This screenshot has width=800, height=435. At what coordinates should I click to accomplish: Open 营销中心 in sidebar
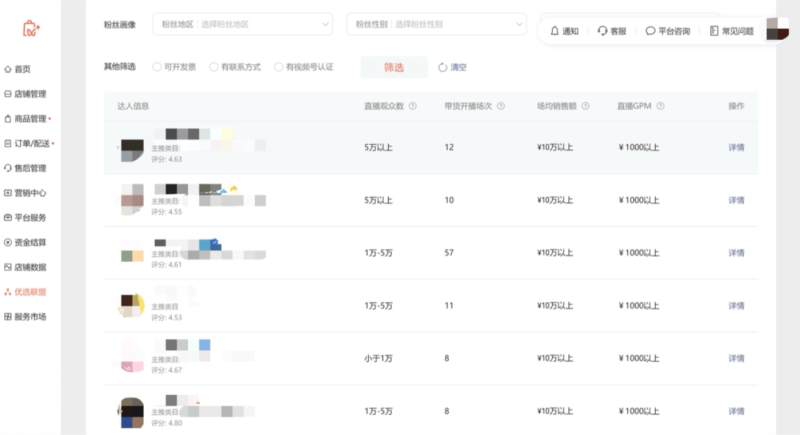[29, 193]
